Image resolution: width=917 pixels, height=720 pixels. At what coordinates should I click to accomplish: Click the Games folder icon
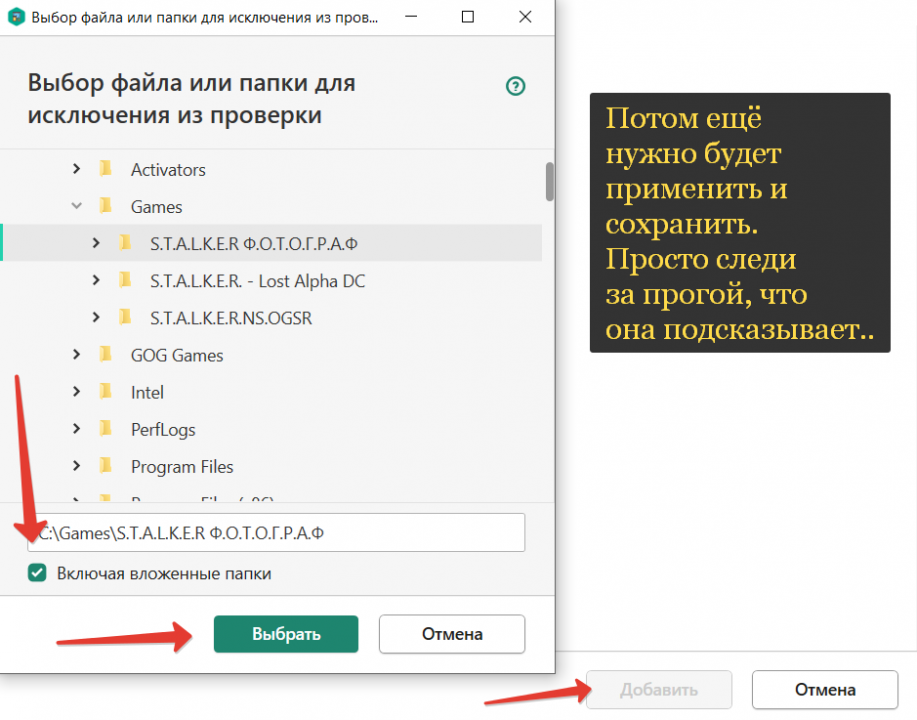pos(106,206)
